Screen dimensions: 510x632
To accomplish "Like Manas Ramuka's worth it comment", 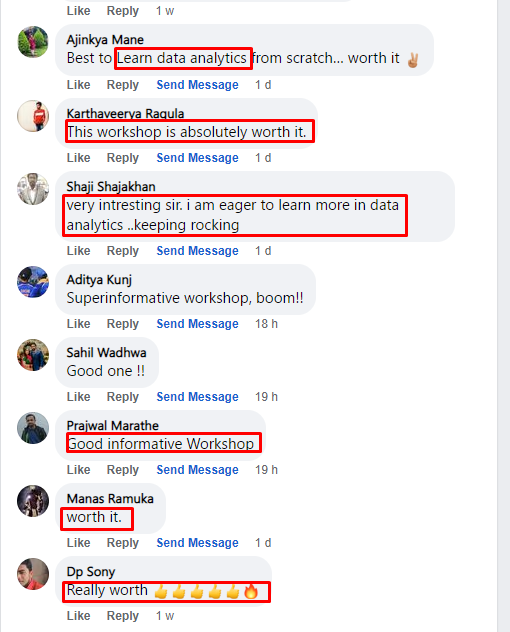I will (x=79, y=543).
